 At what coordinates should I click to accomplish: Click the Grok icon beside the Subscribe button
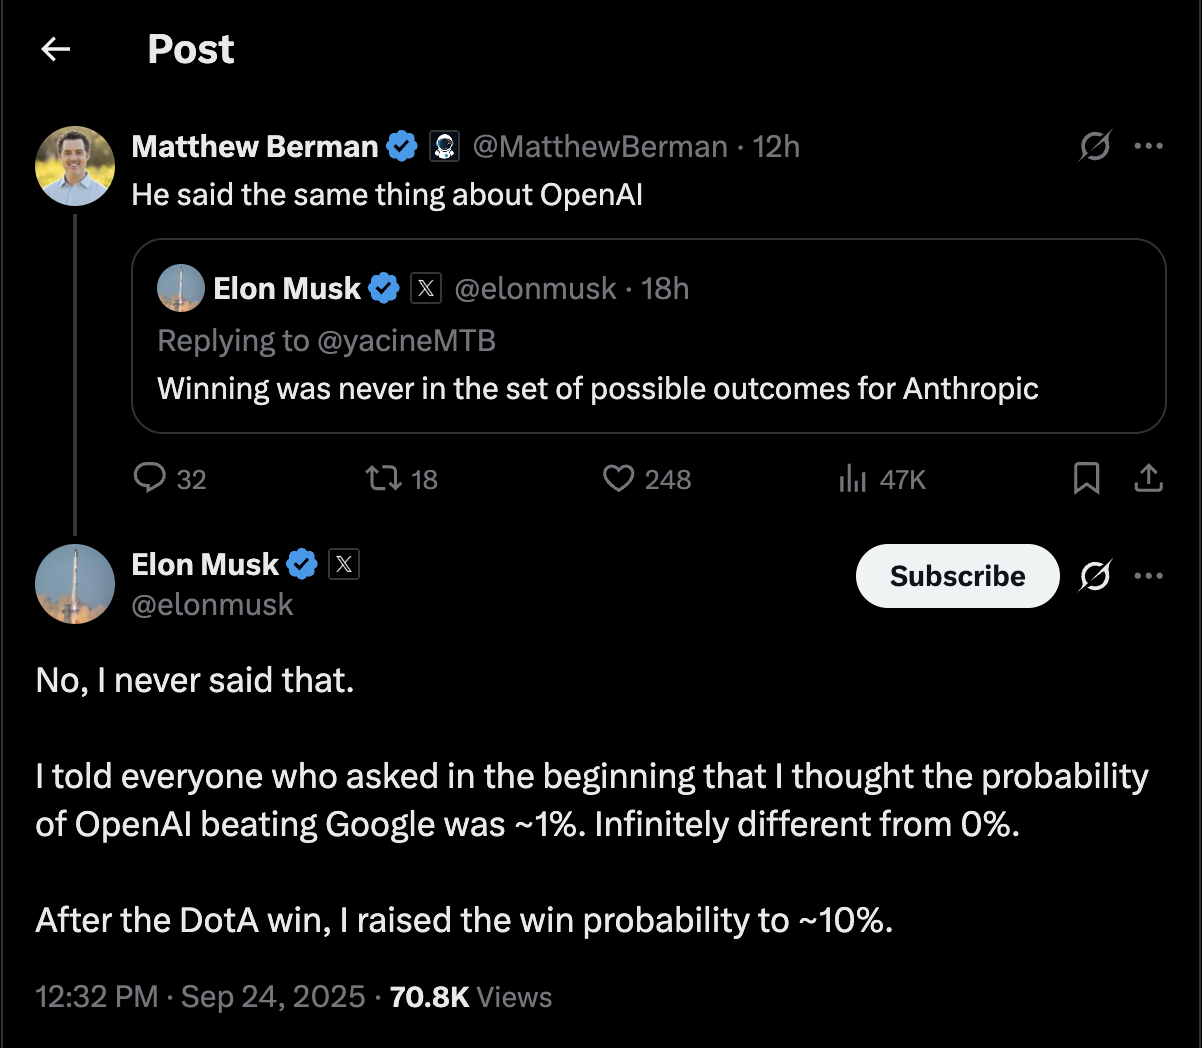(1094, 576)
